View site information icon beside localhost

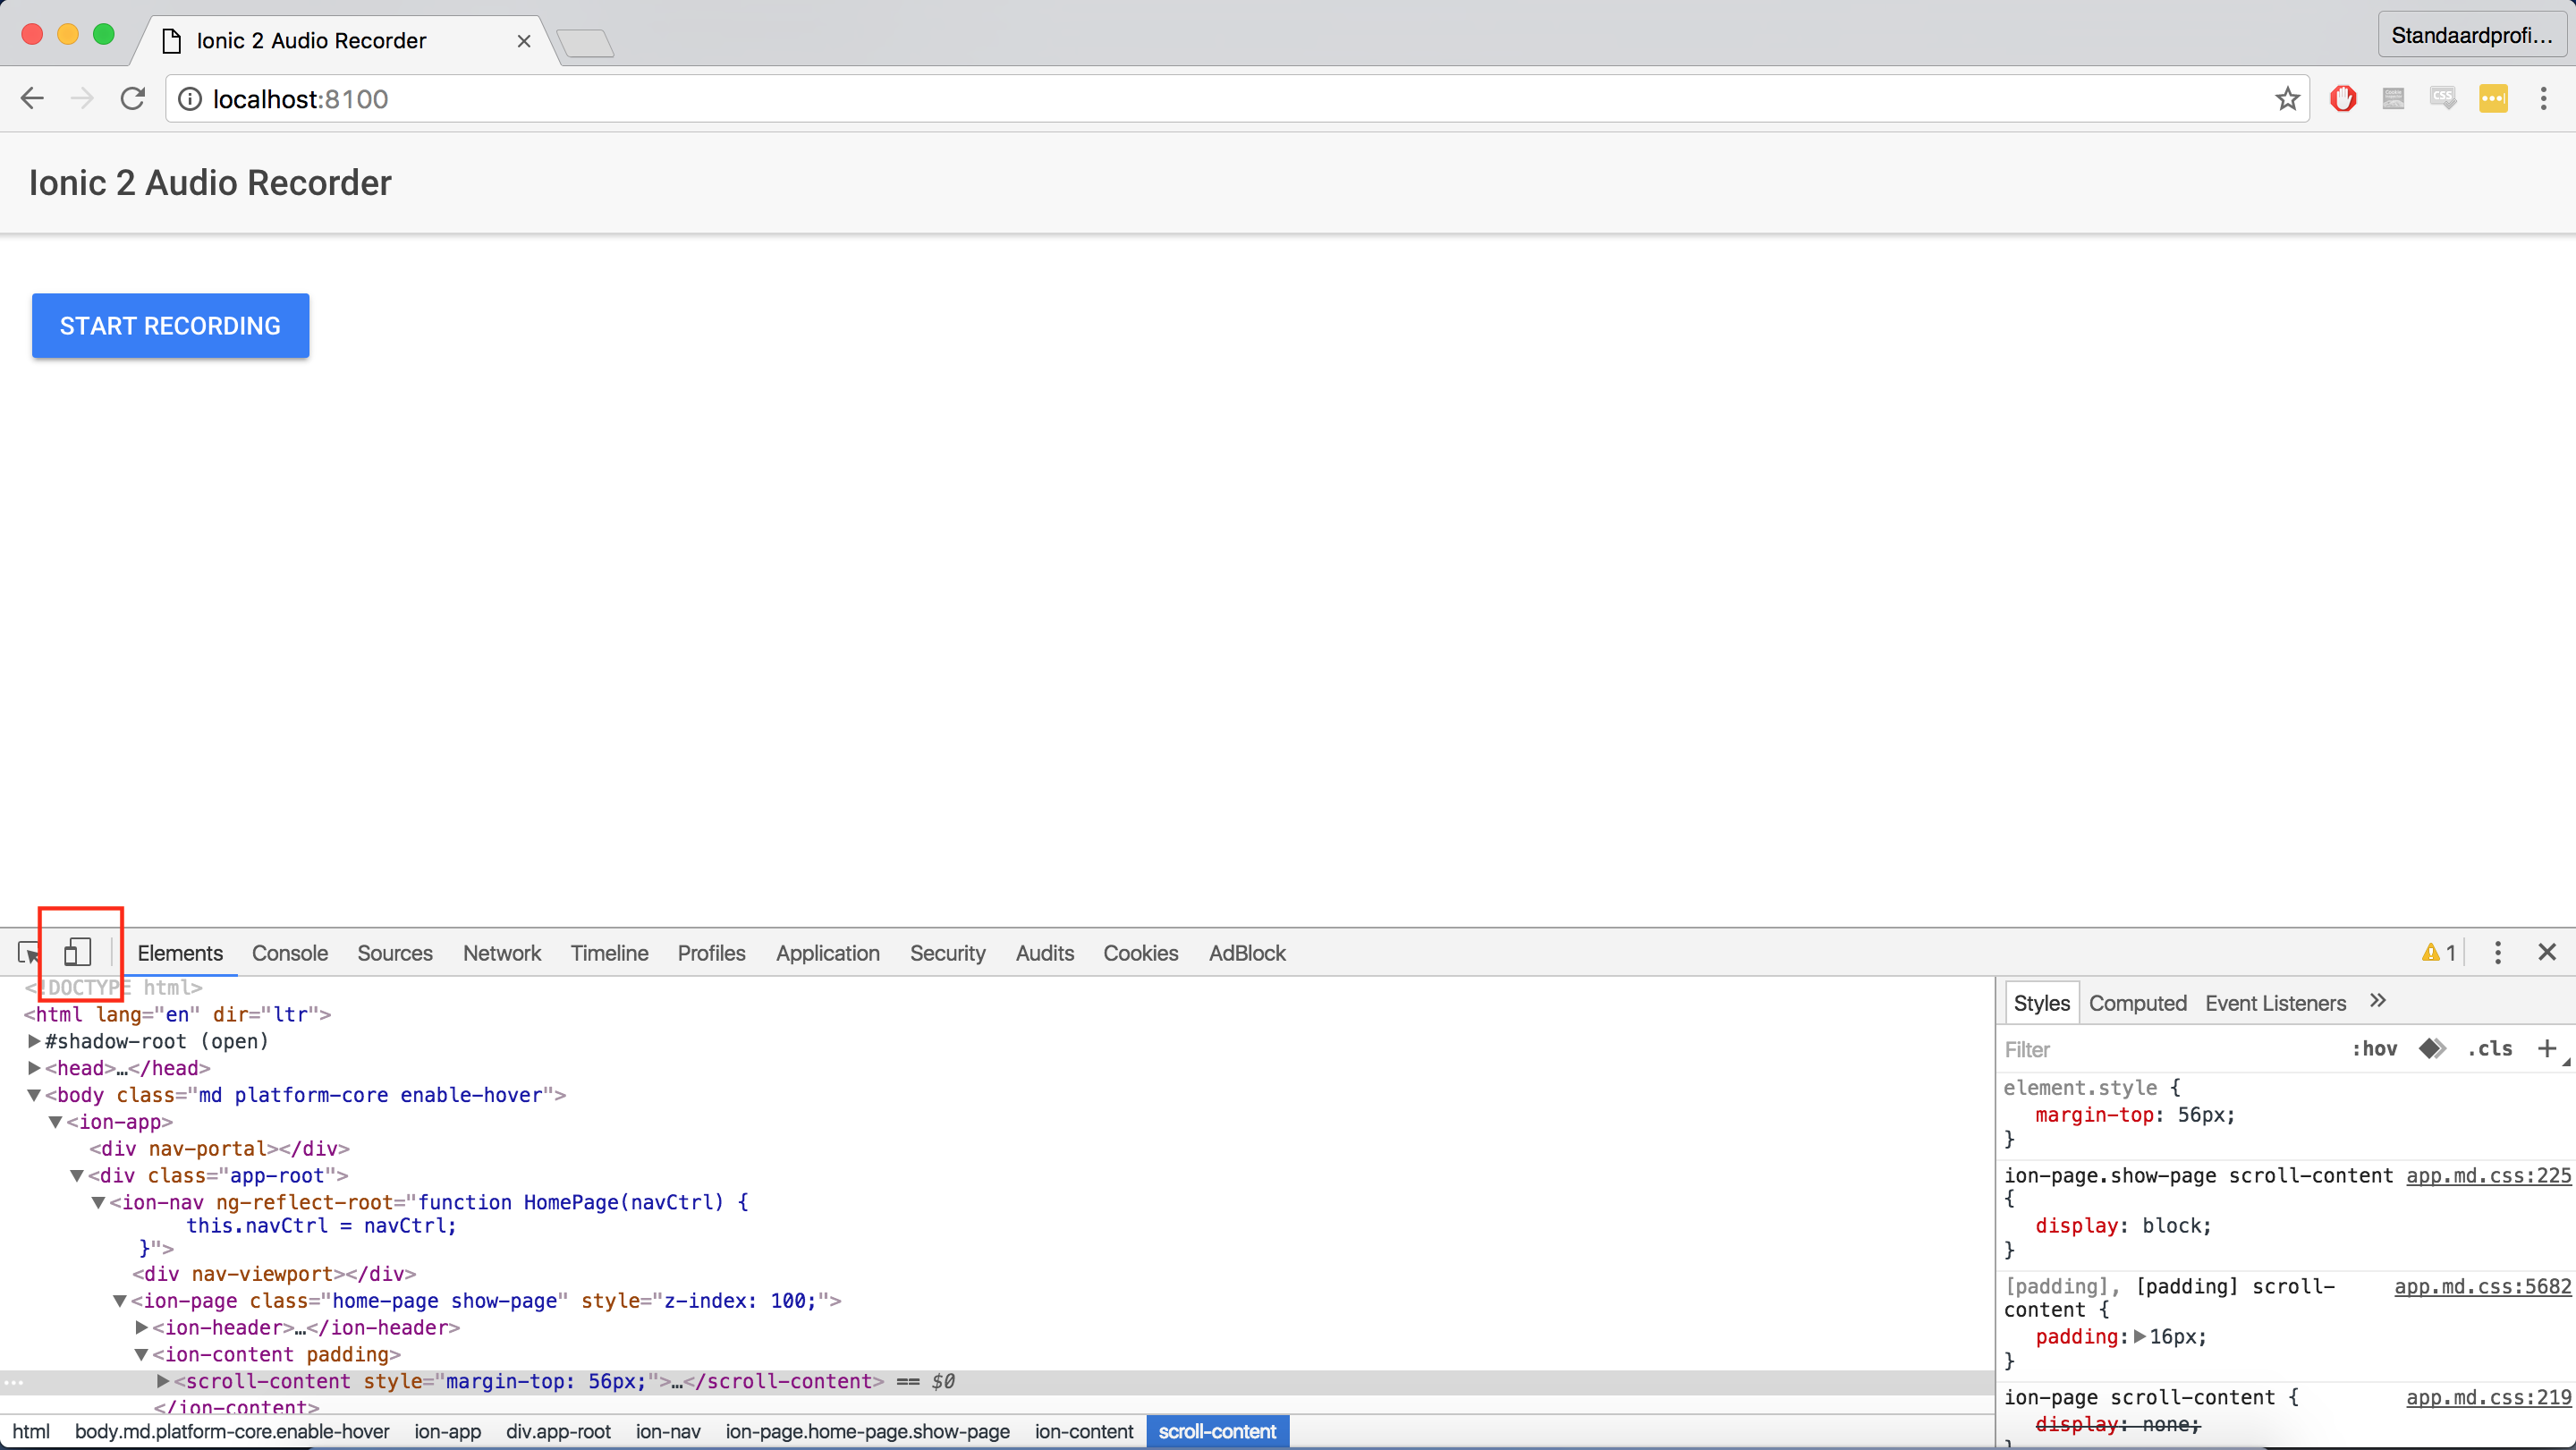pyautogui.click(x=189, y=98)
